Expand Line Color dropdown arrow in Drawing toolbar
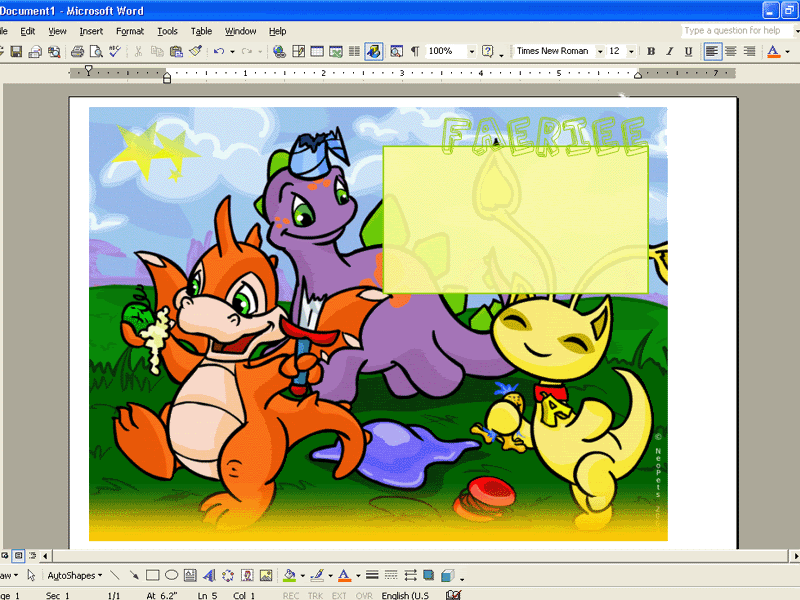This screenshot has height=600, width=800. (x=330, y=576)
